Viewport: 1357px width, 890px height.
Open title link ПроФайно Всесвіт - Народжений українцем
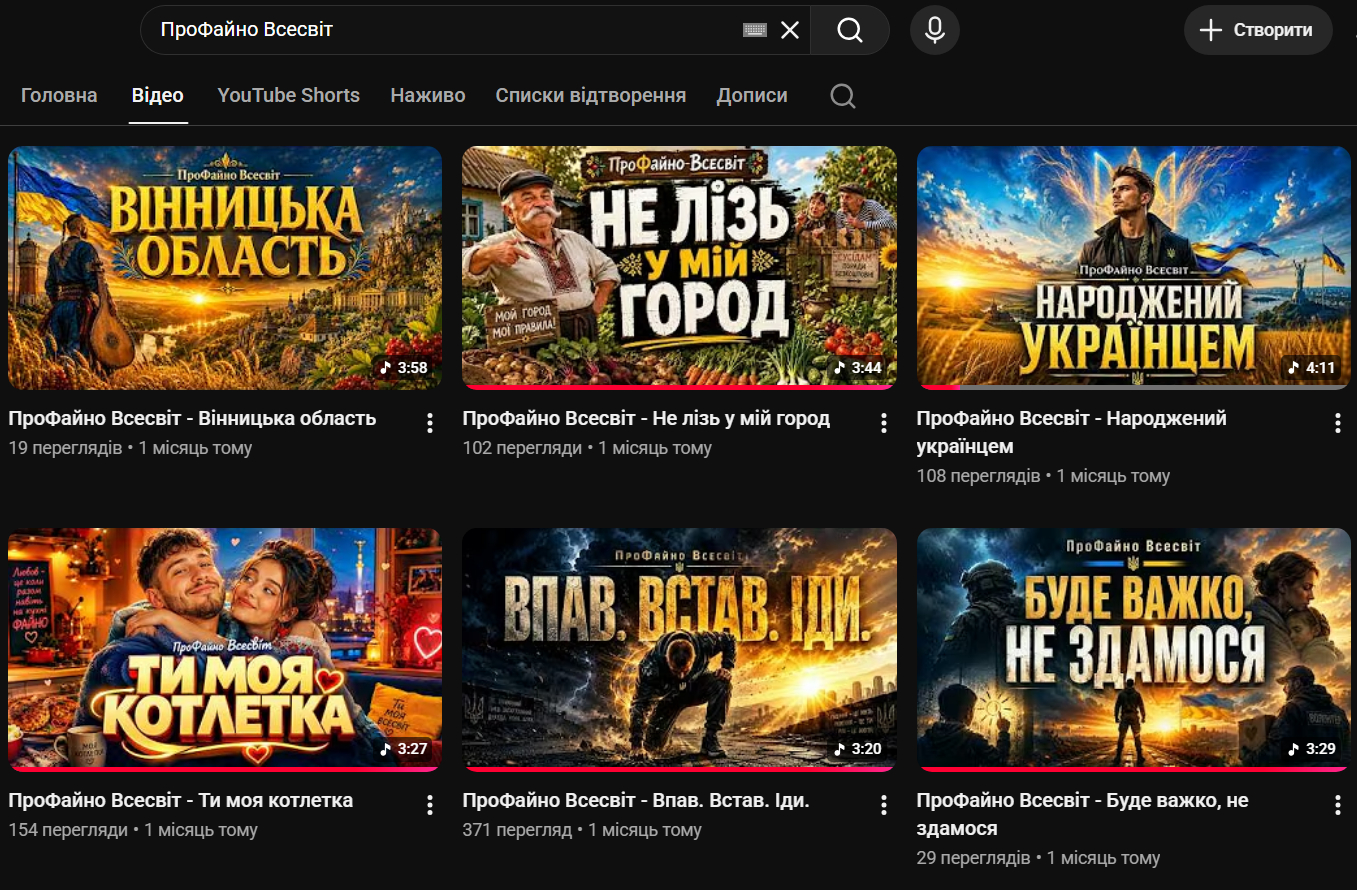1071,432
